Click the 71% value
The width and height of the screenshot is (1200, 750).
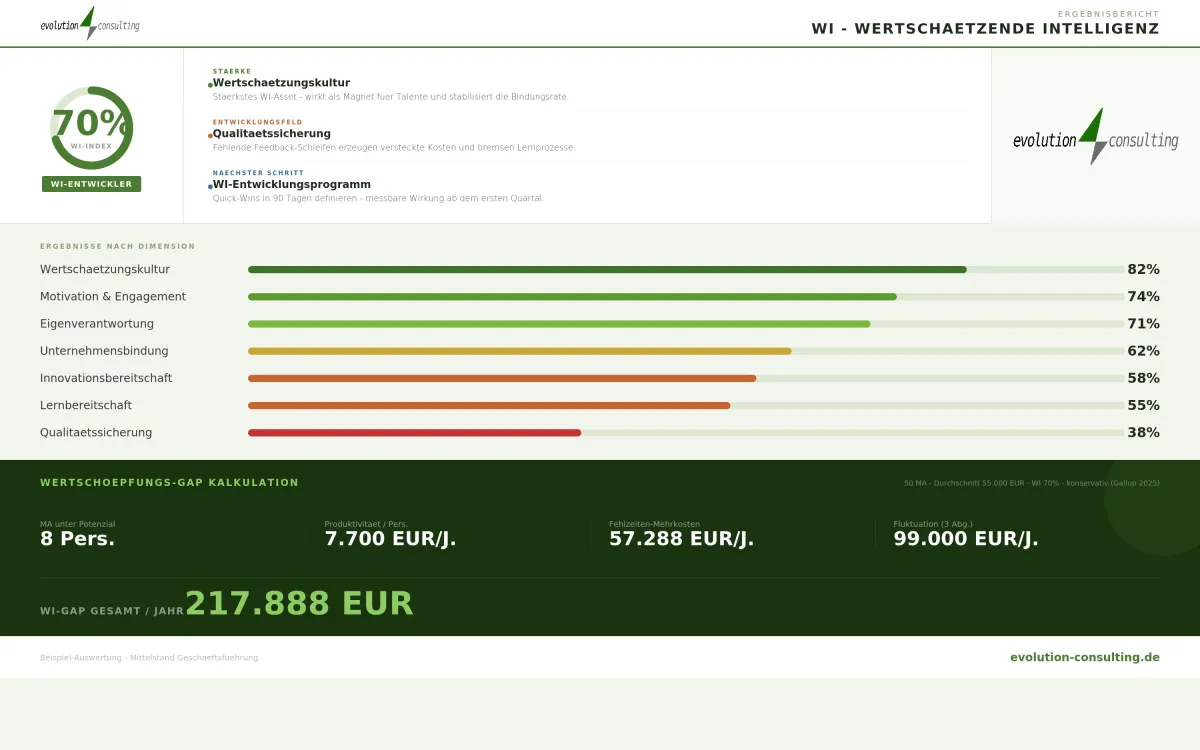point(1143,324)
